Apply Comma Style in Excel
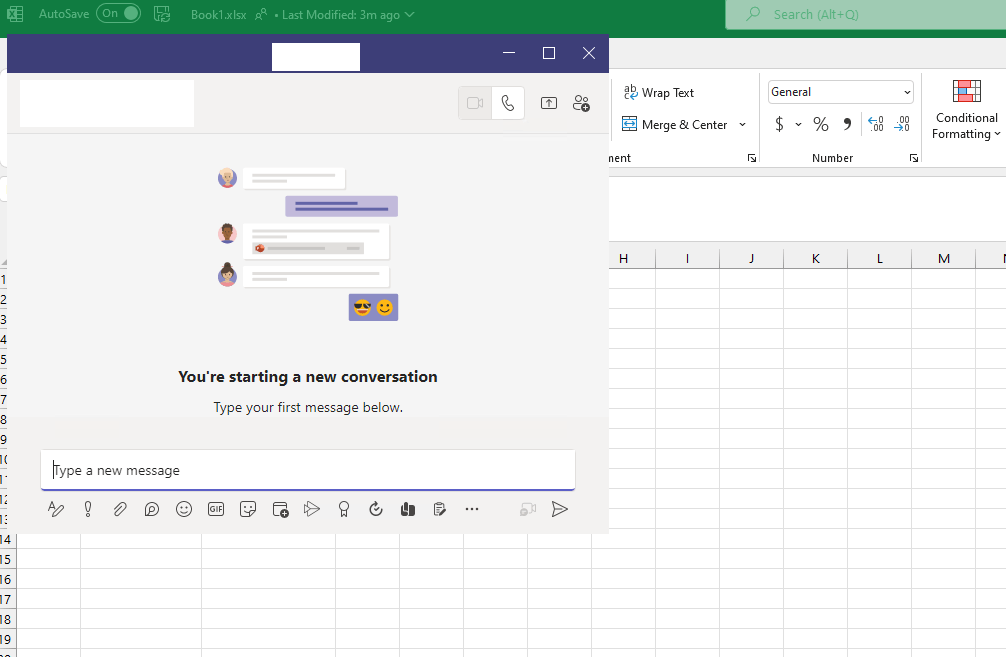The height and width of the screenshot is (657, 1006). tap(847, 124)
